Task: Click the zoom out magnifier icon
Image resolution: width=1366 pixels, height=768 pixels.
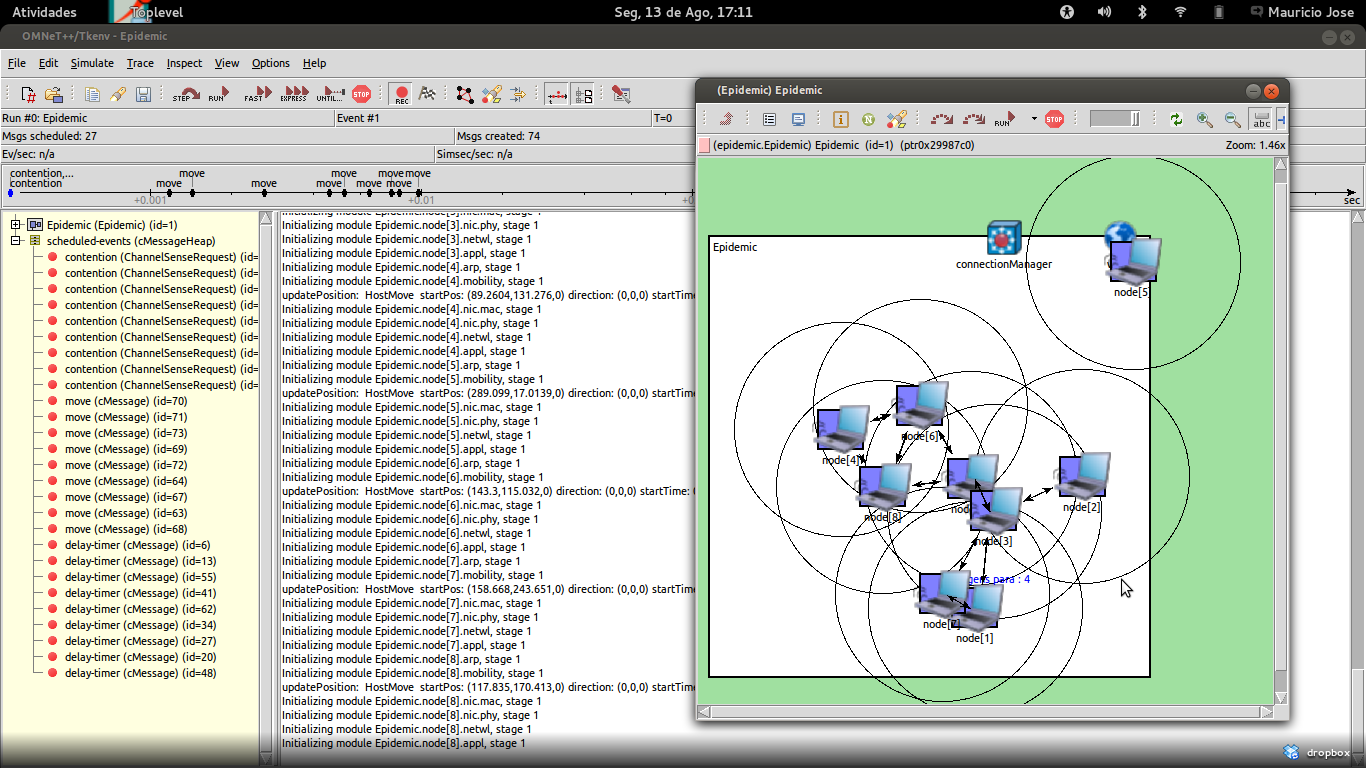Action: 1232,119
